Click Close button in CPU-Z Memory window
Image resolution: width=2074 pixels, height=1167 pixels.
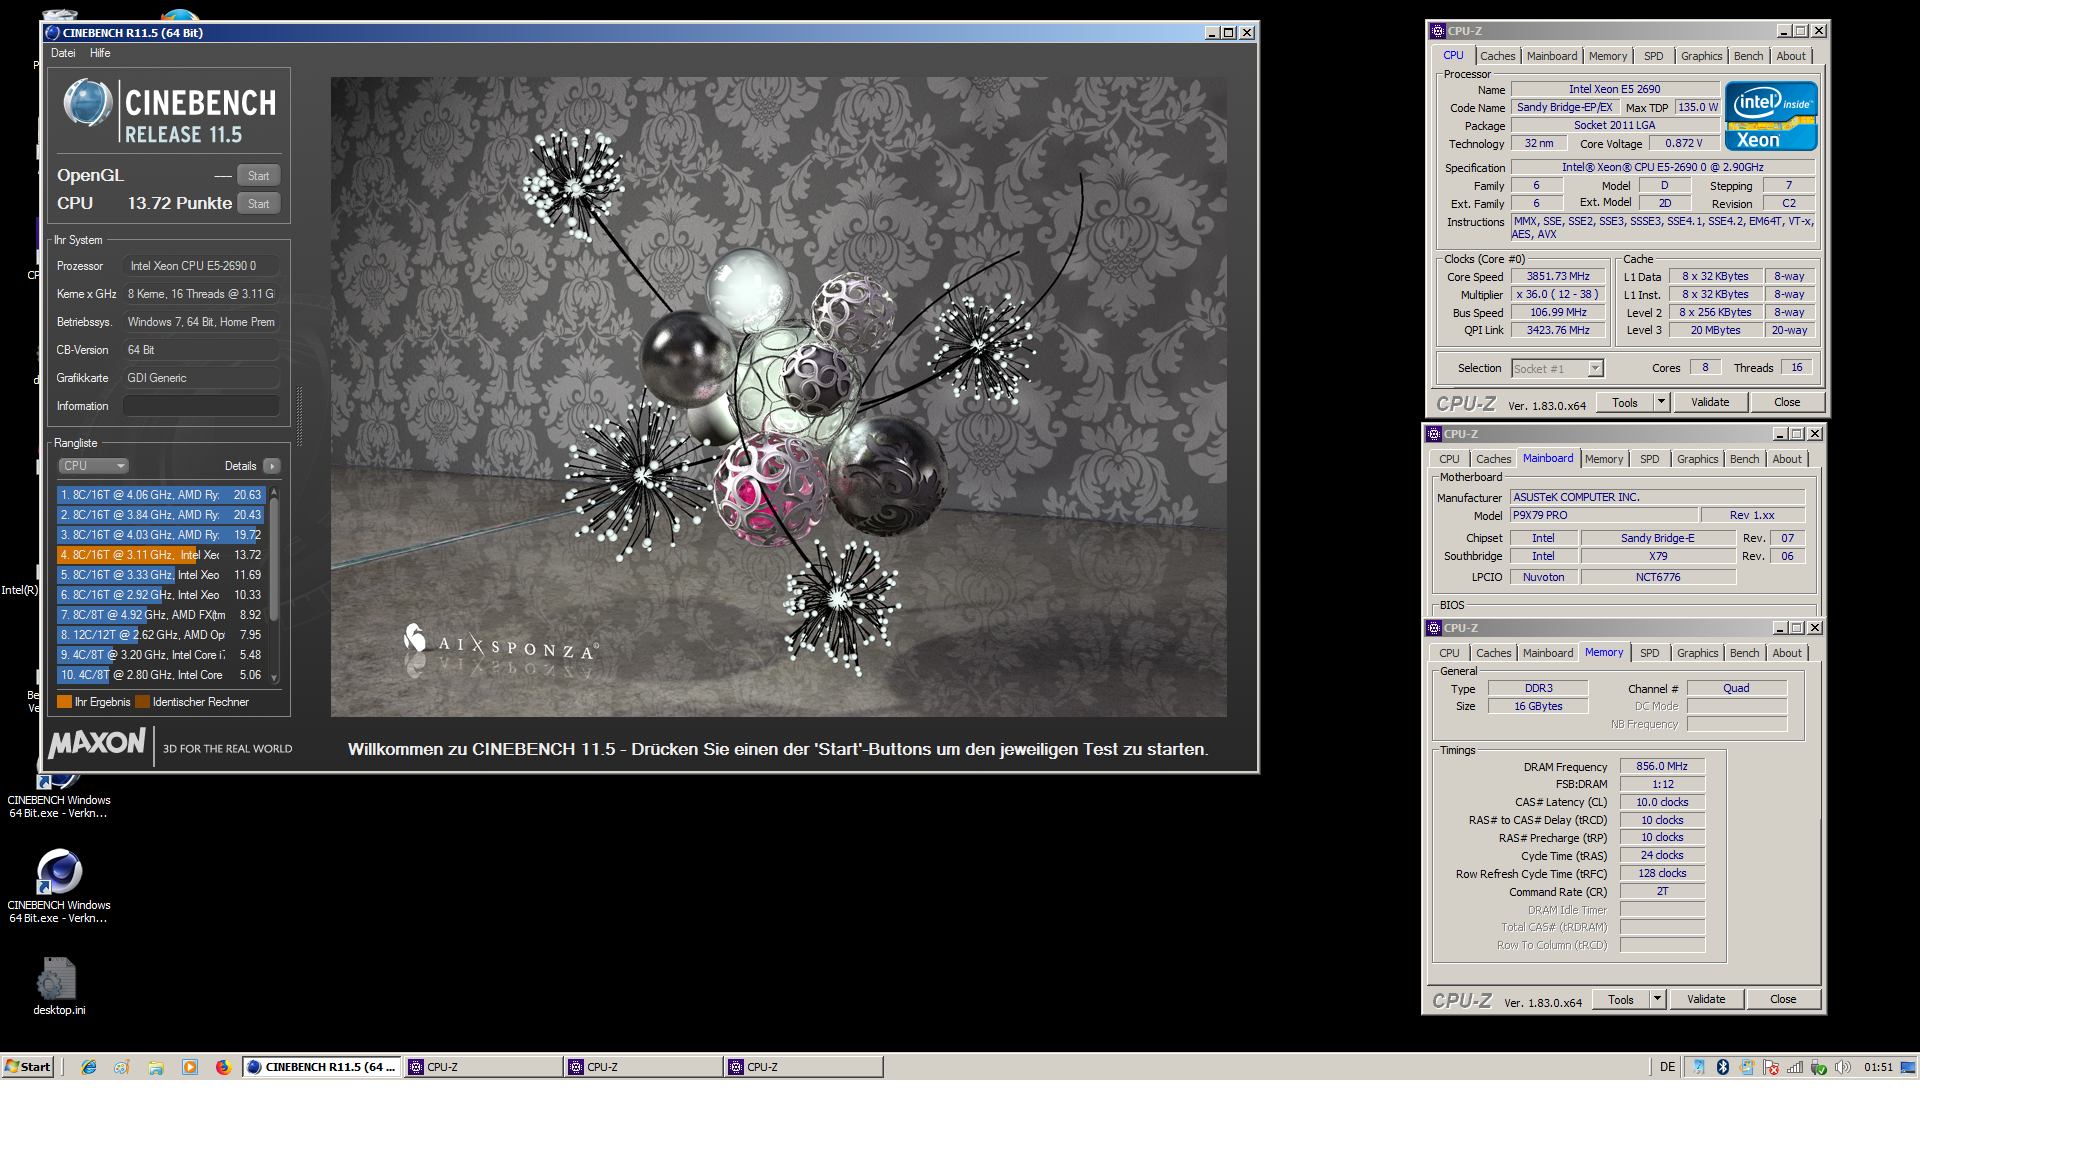tap(1783, 999)
